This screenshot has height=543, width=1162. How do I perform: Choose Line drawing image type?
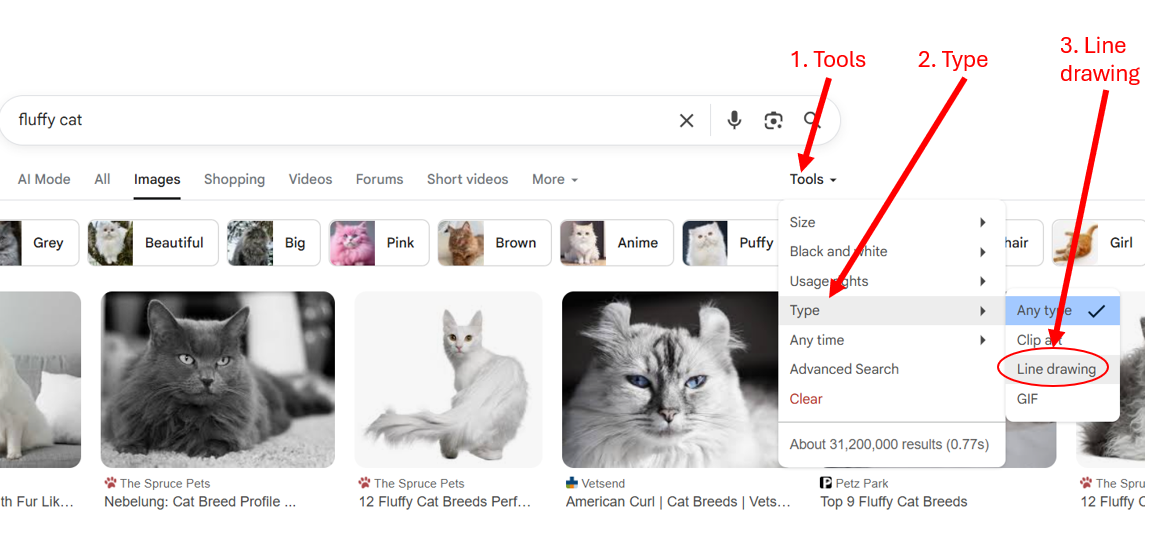point(1056,369)
